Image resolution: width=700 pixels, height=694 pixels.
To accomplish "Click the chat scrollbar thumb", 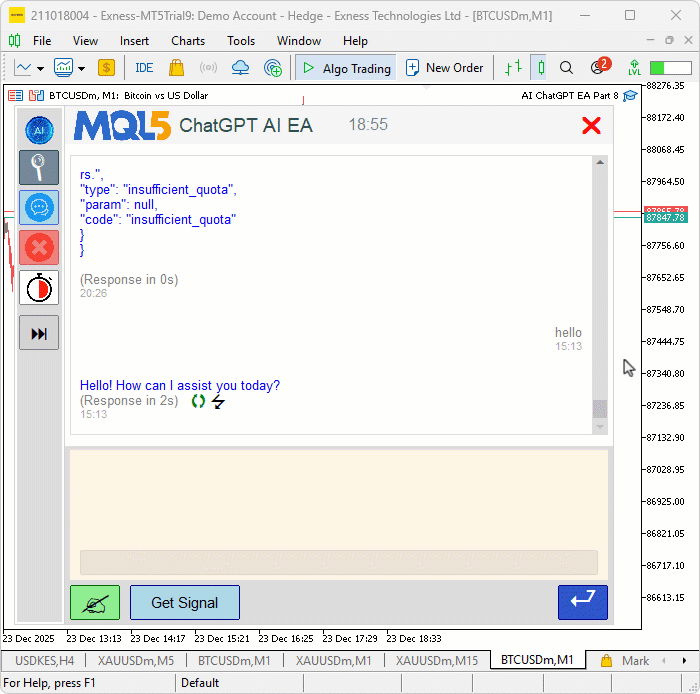I will tap(600, 409).
